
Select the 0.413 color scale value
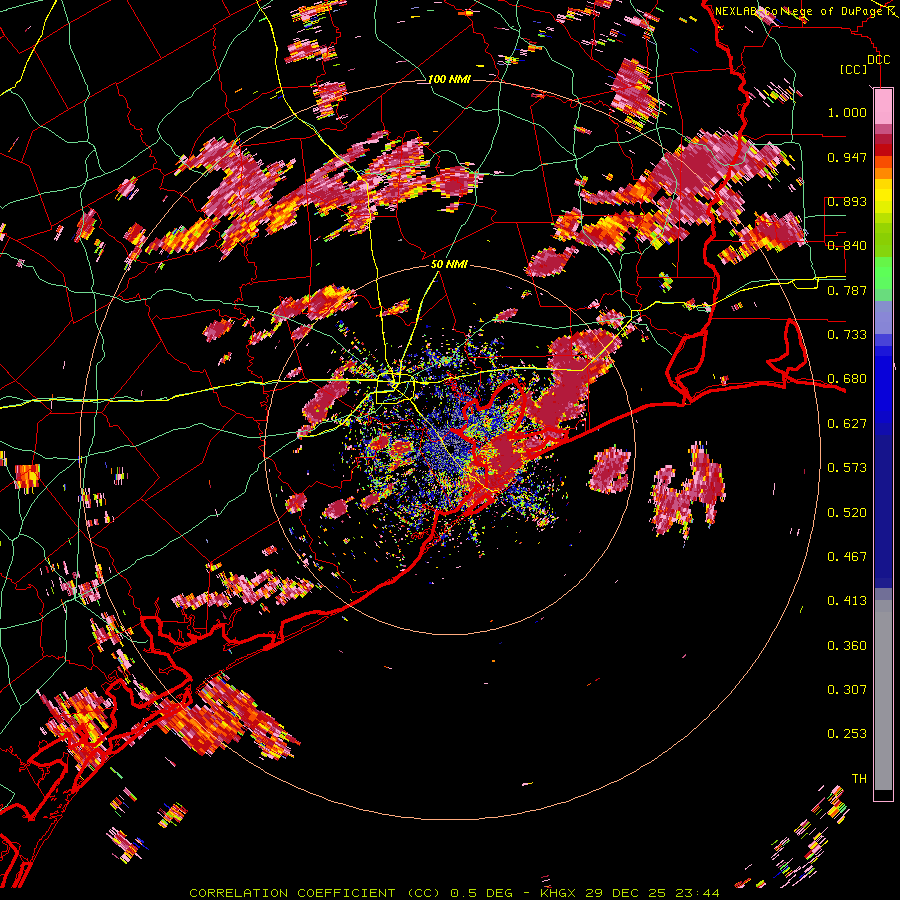[847, 601]
